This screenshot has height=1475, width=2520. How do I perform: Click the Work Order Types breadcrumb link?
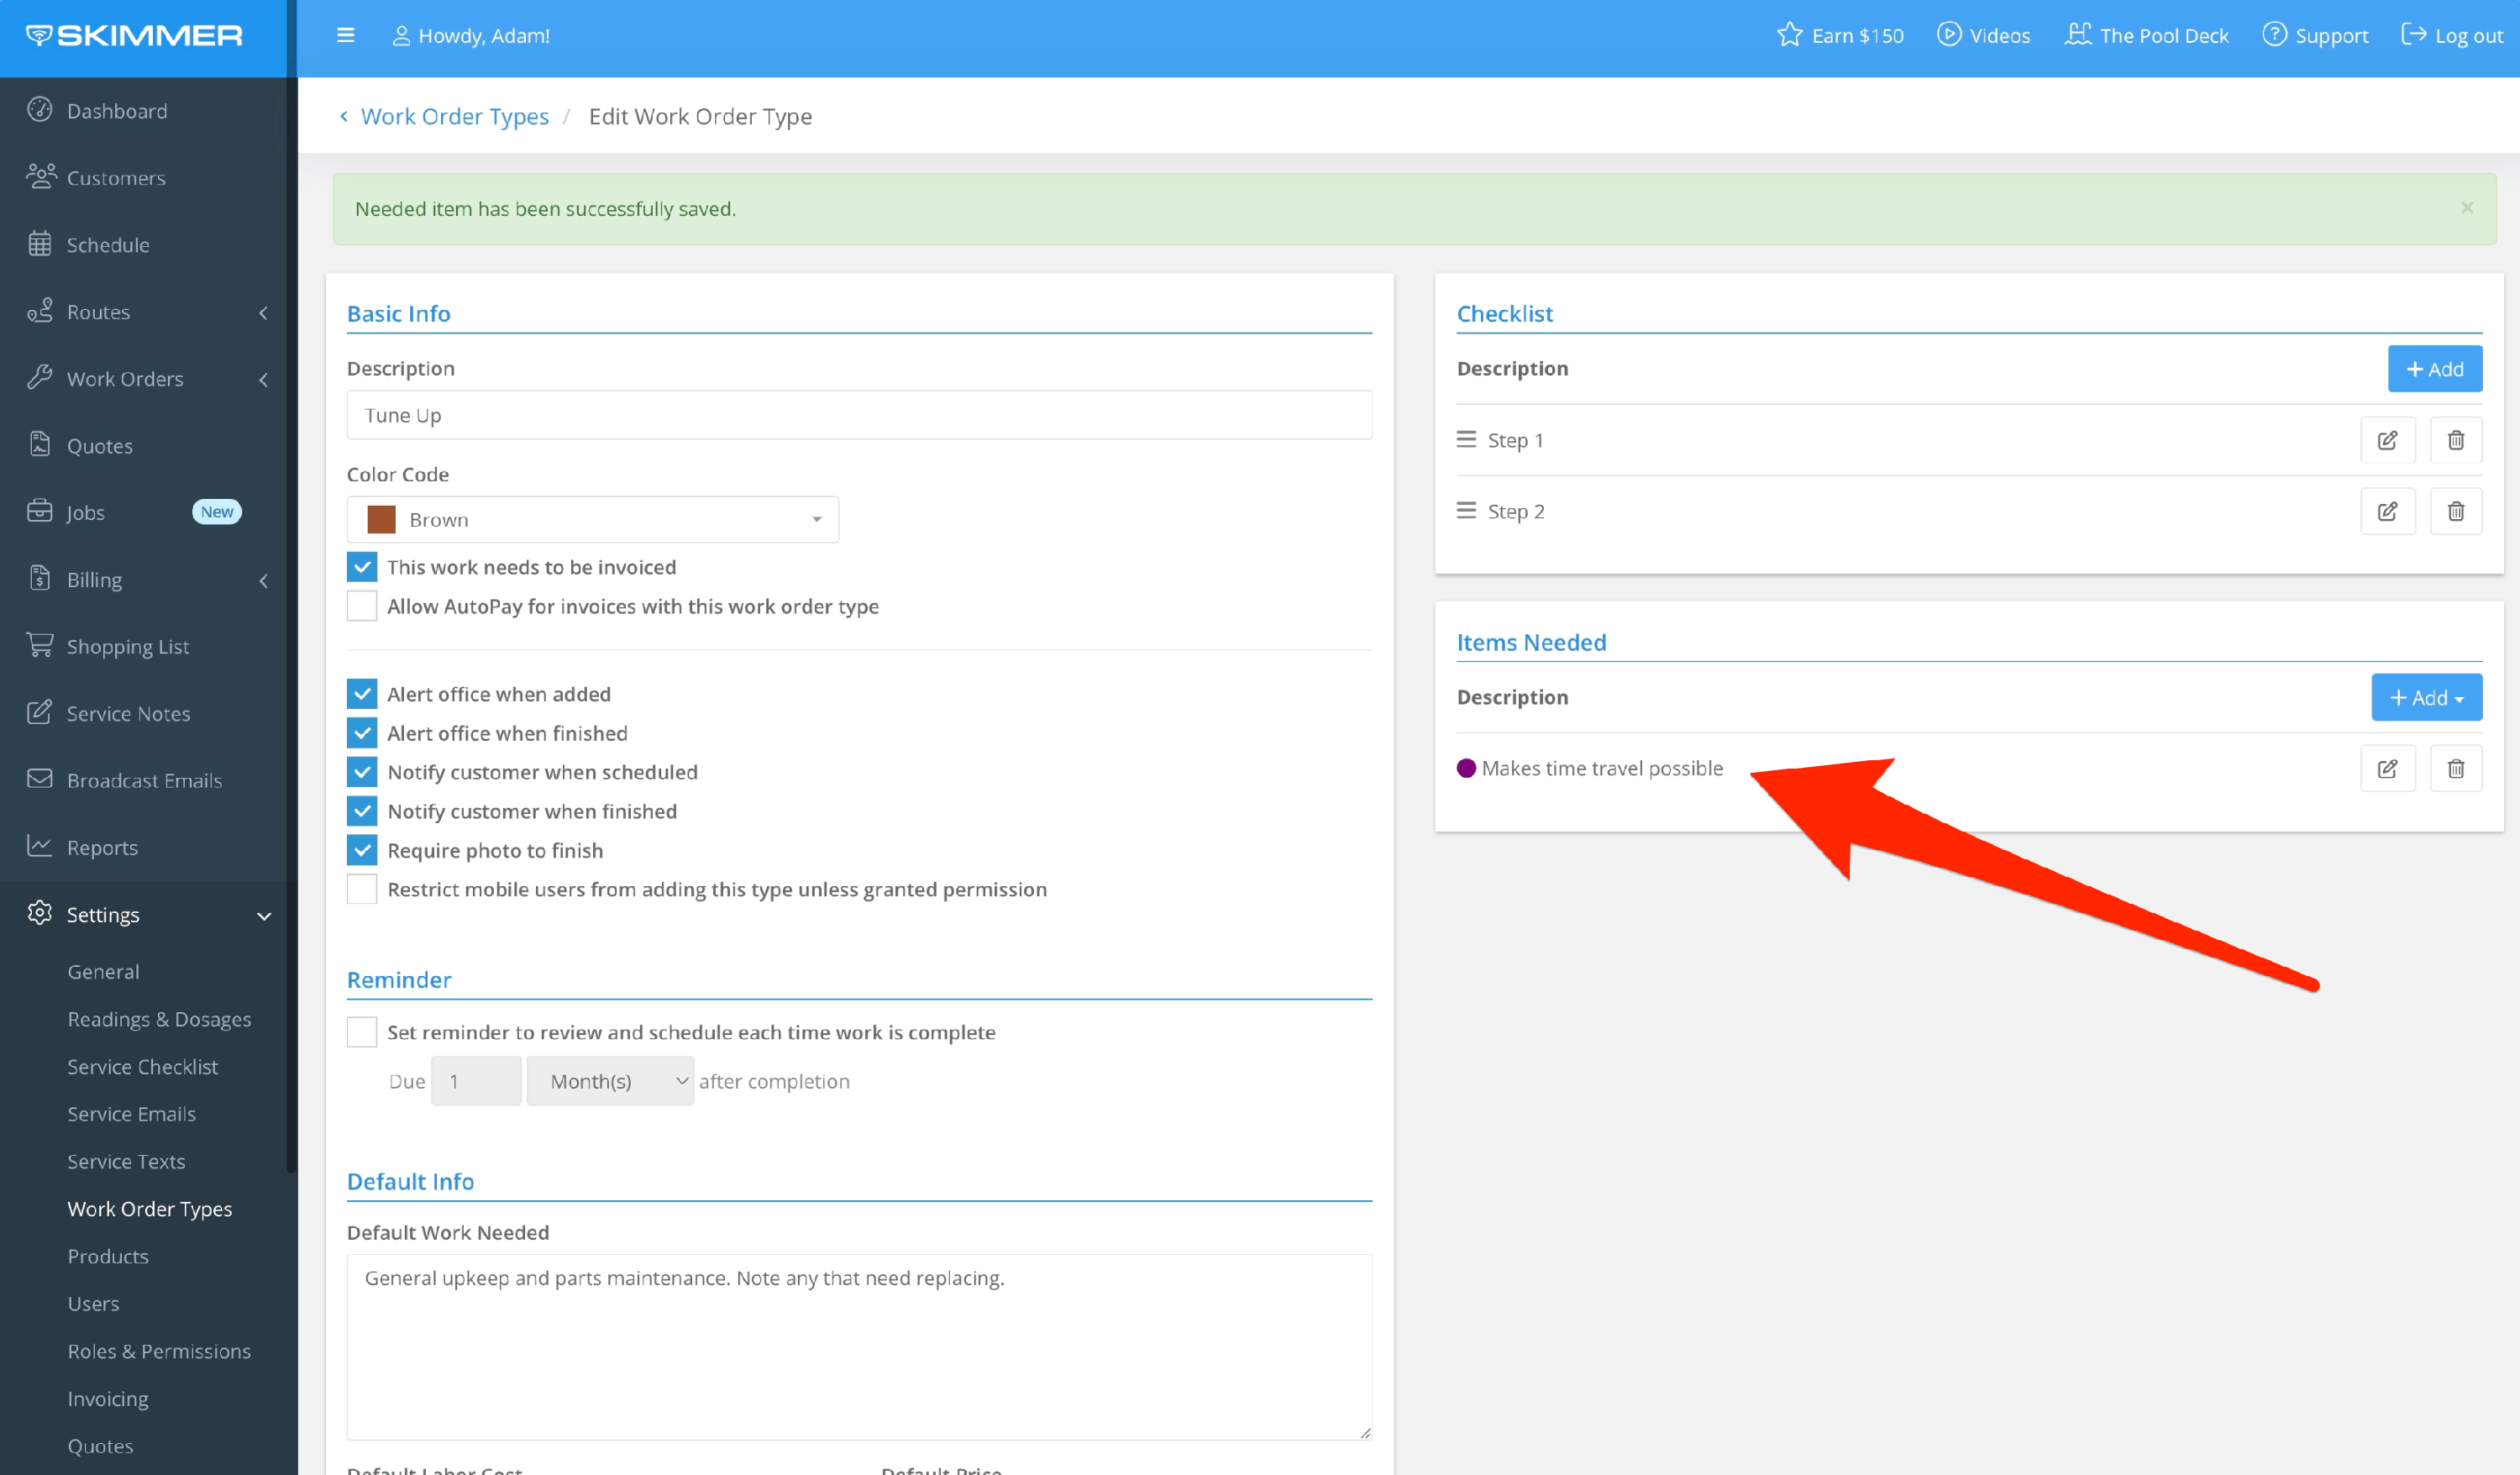coord(454,116)
